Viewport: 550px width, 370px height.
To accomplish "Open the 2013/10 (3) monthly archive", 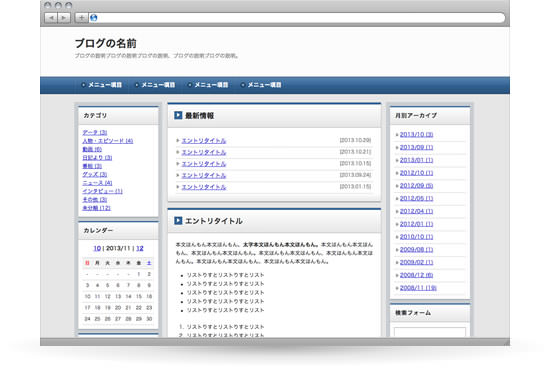I will point(416,134).
